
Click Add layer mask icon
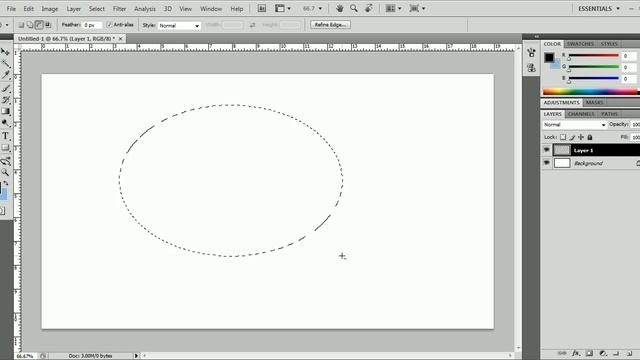coord(589,353)
